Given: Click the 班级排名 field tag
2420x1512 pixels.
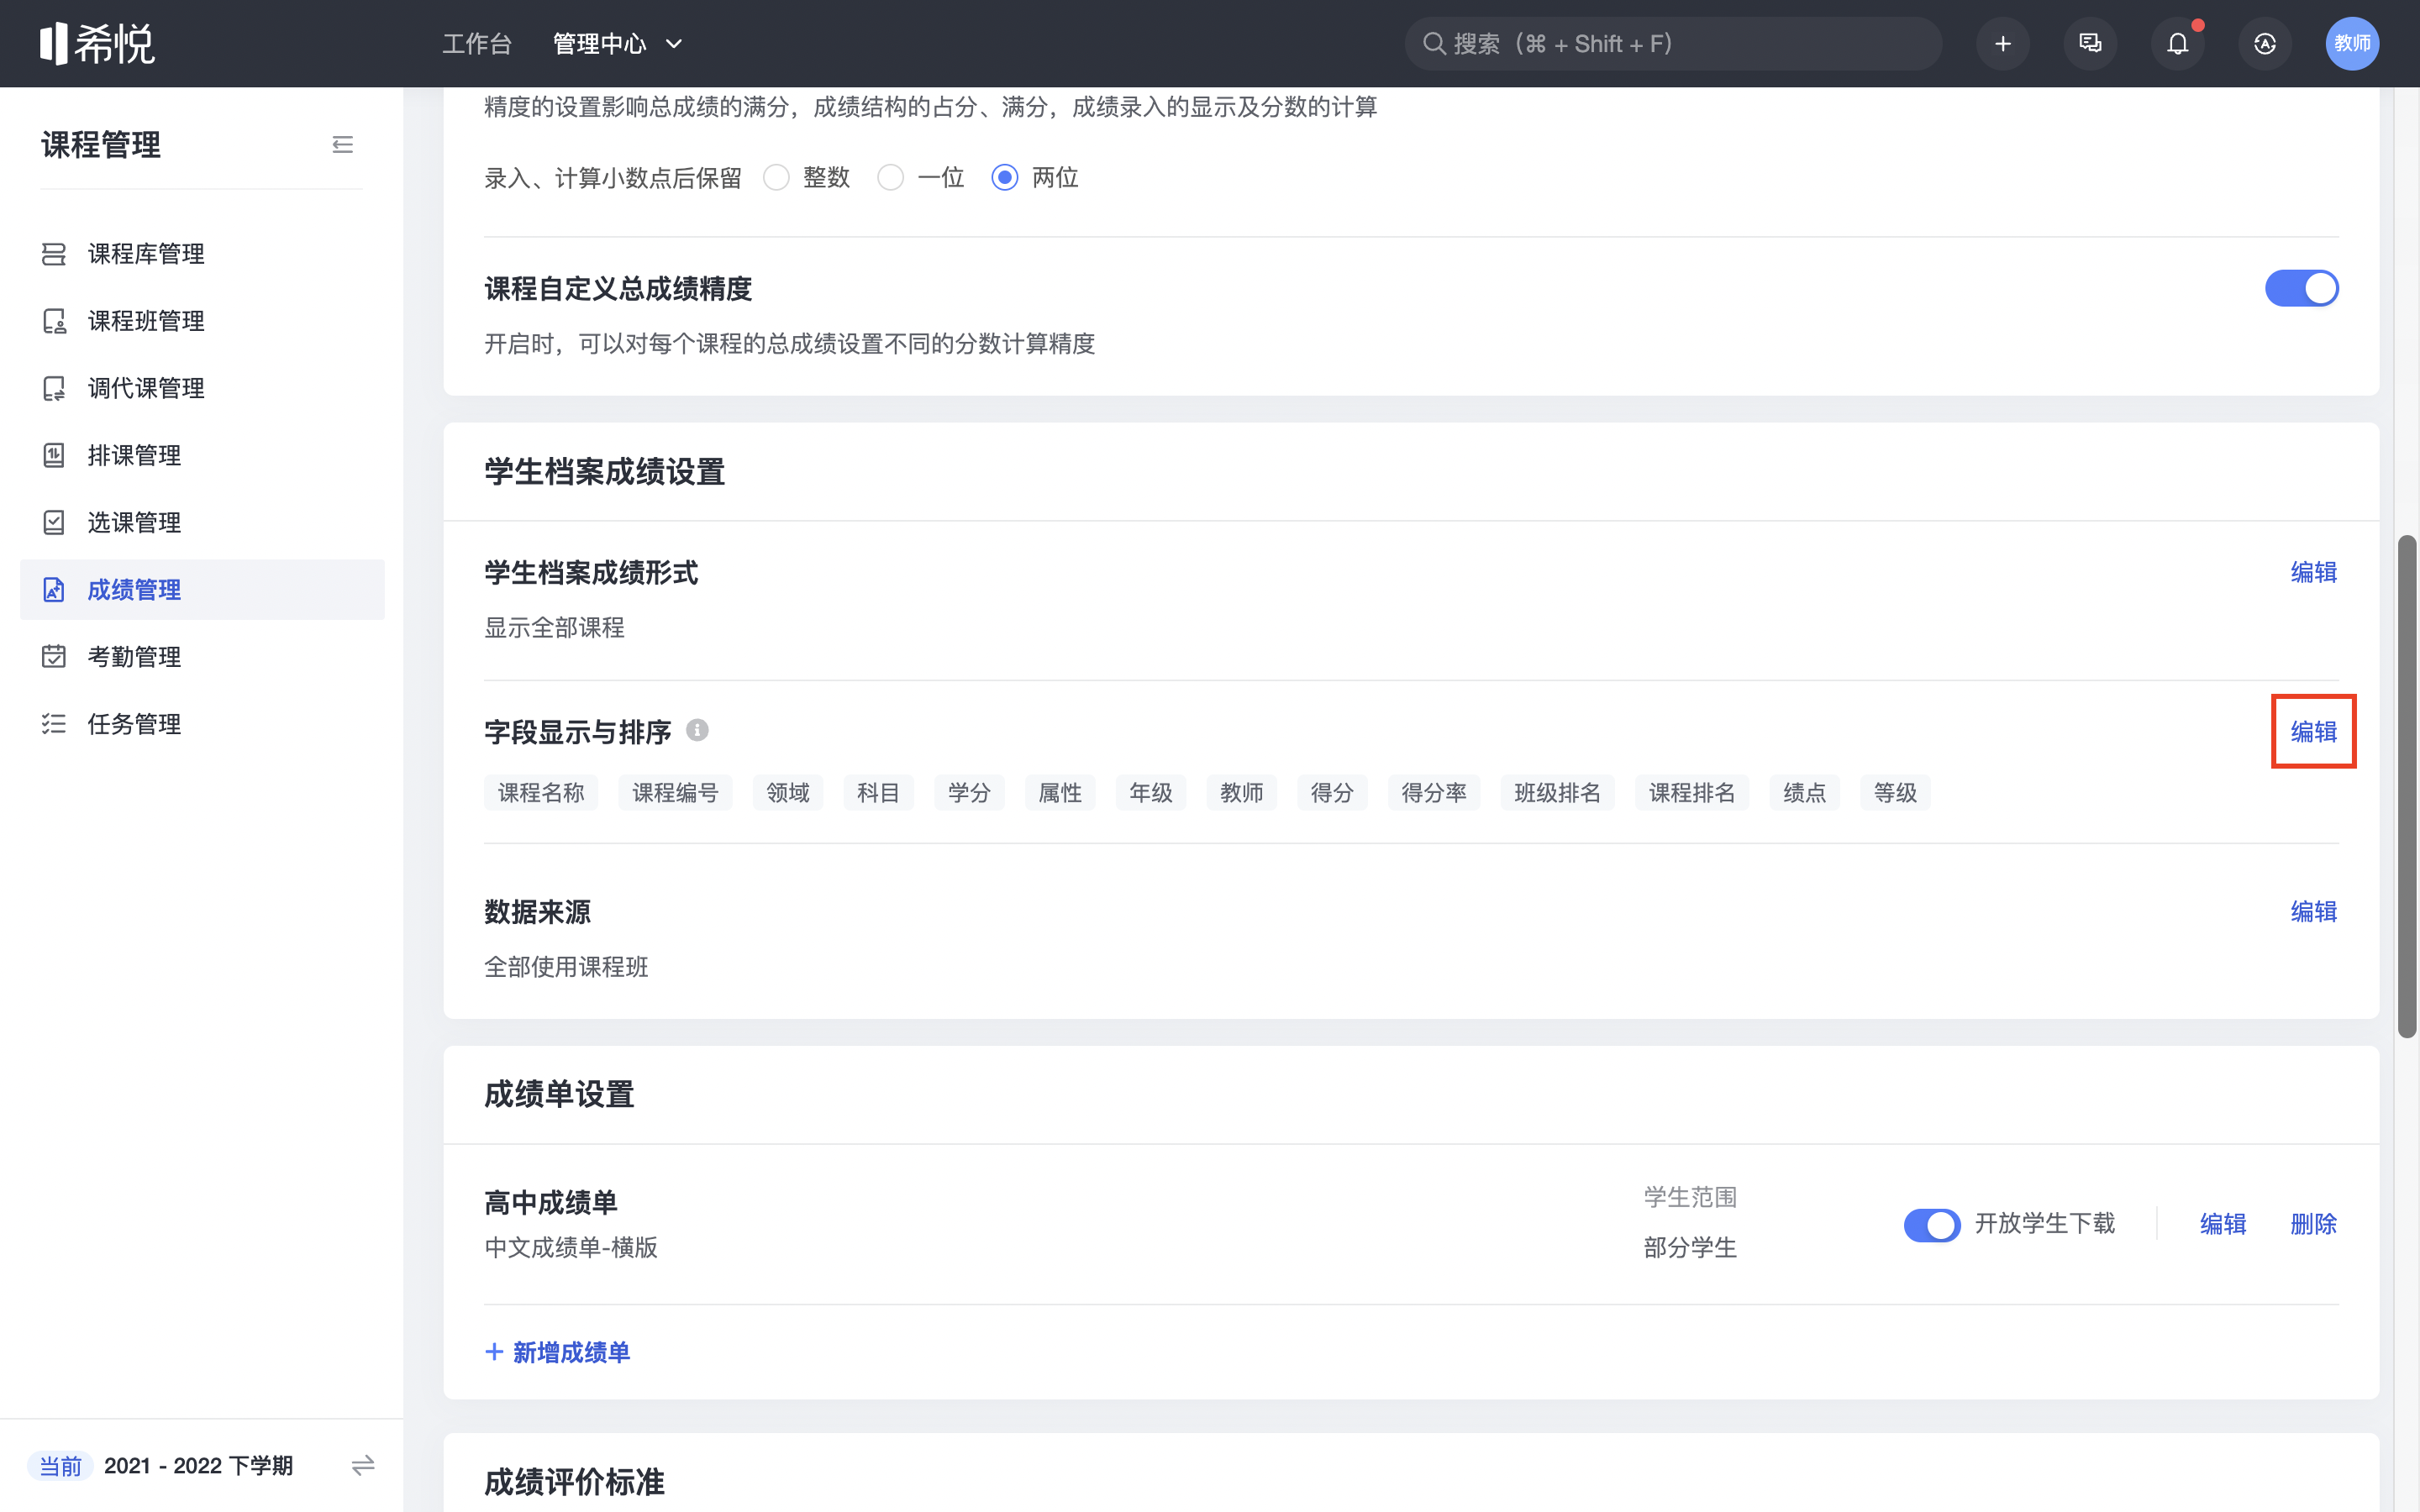Looking at the screenshot, I should click(x=1557, y=793).
